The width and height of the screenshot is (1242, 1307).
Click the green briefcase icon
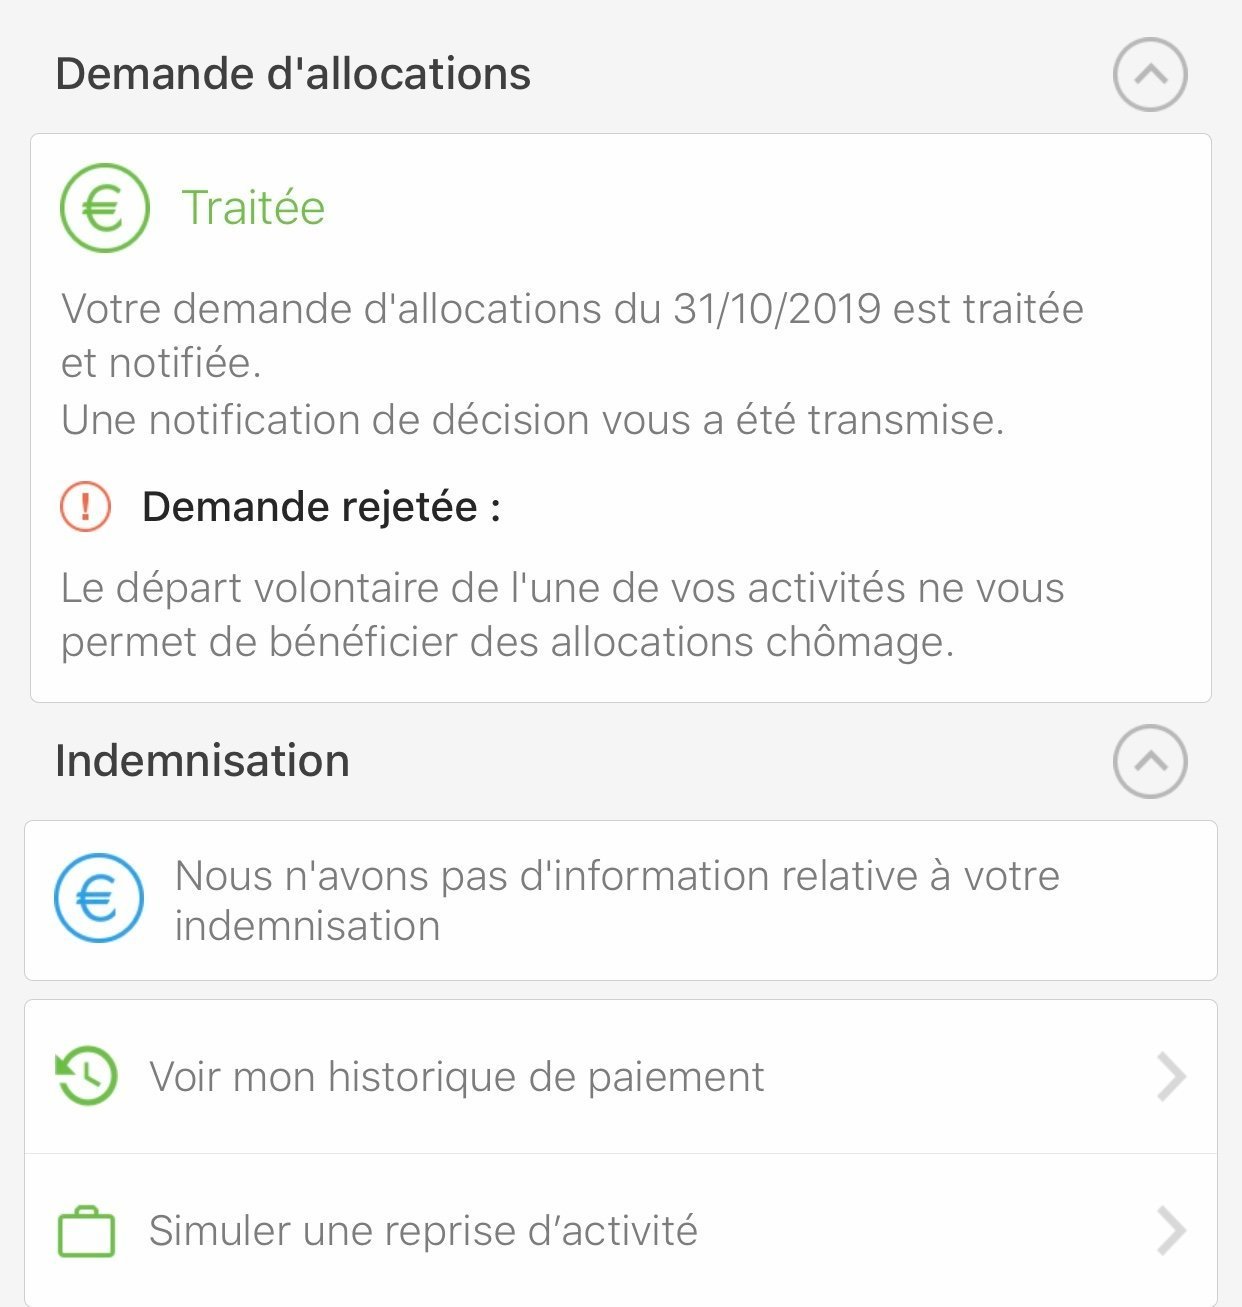pos(87,1232)
